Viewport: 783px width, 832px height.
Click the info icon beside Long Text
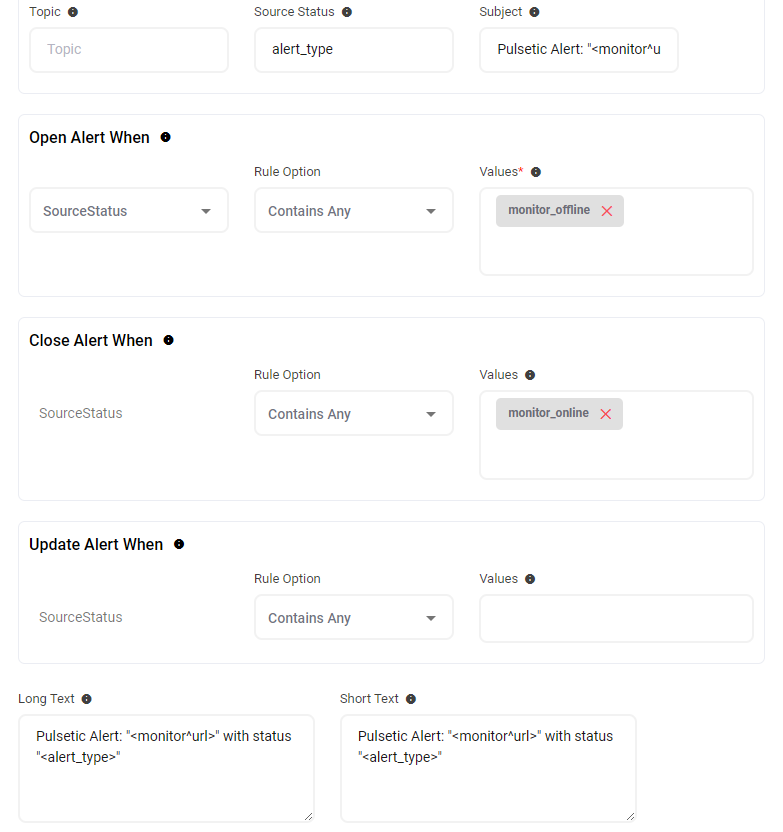click(x=86, y=699)
